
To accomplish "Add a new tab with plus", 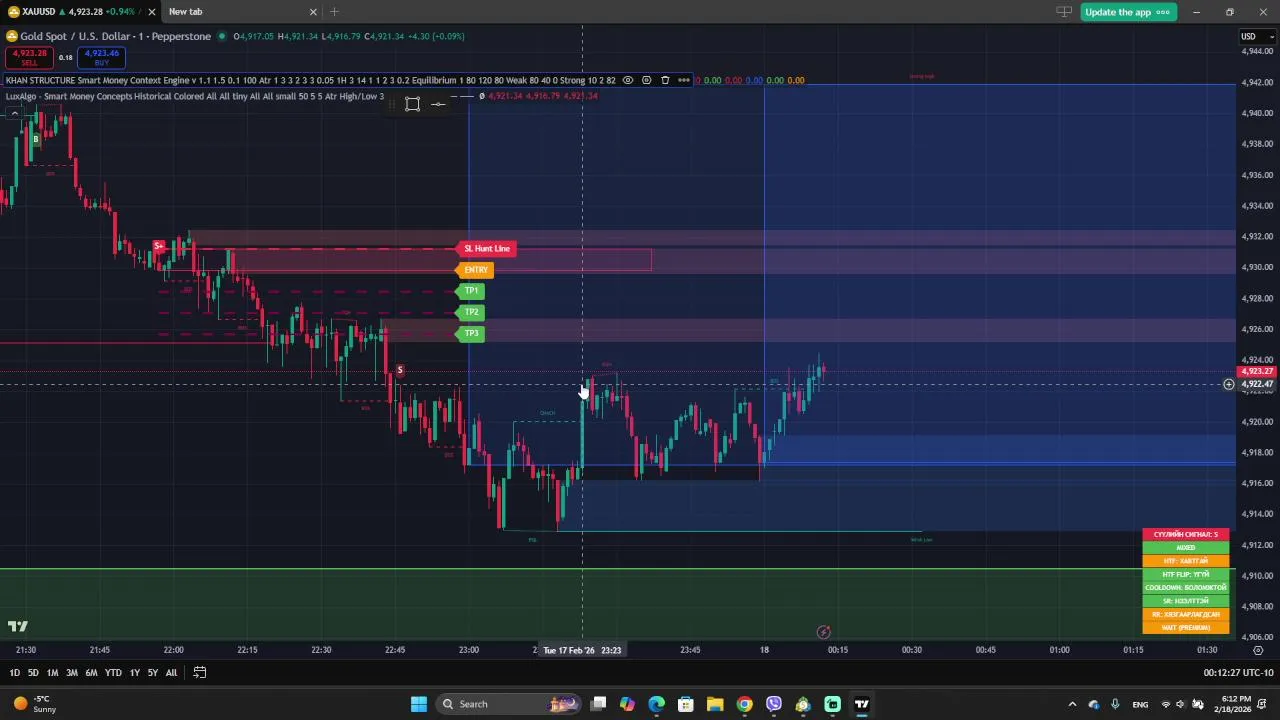I will tap(334, 12).
